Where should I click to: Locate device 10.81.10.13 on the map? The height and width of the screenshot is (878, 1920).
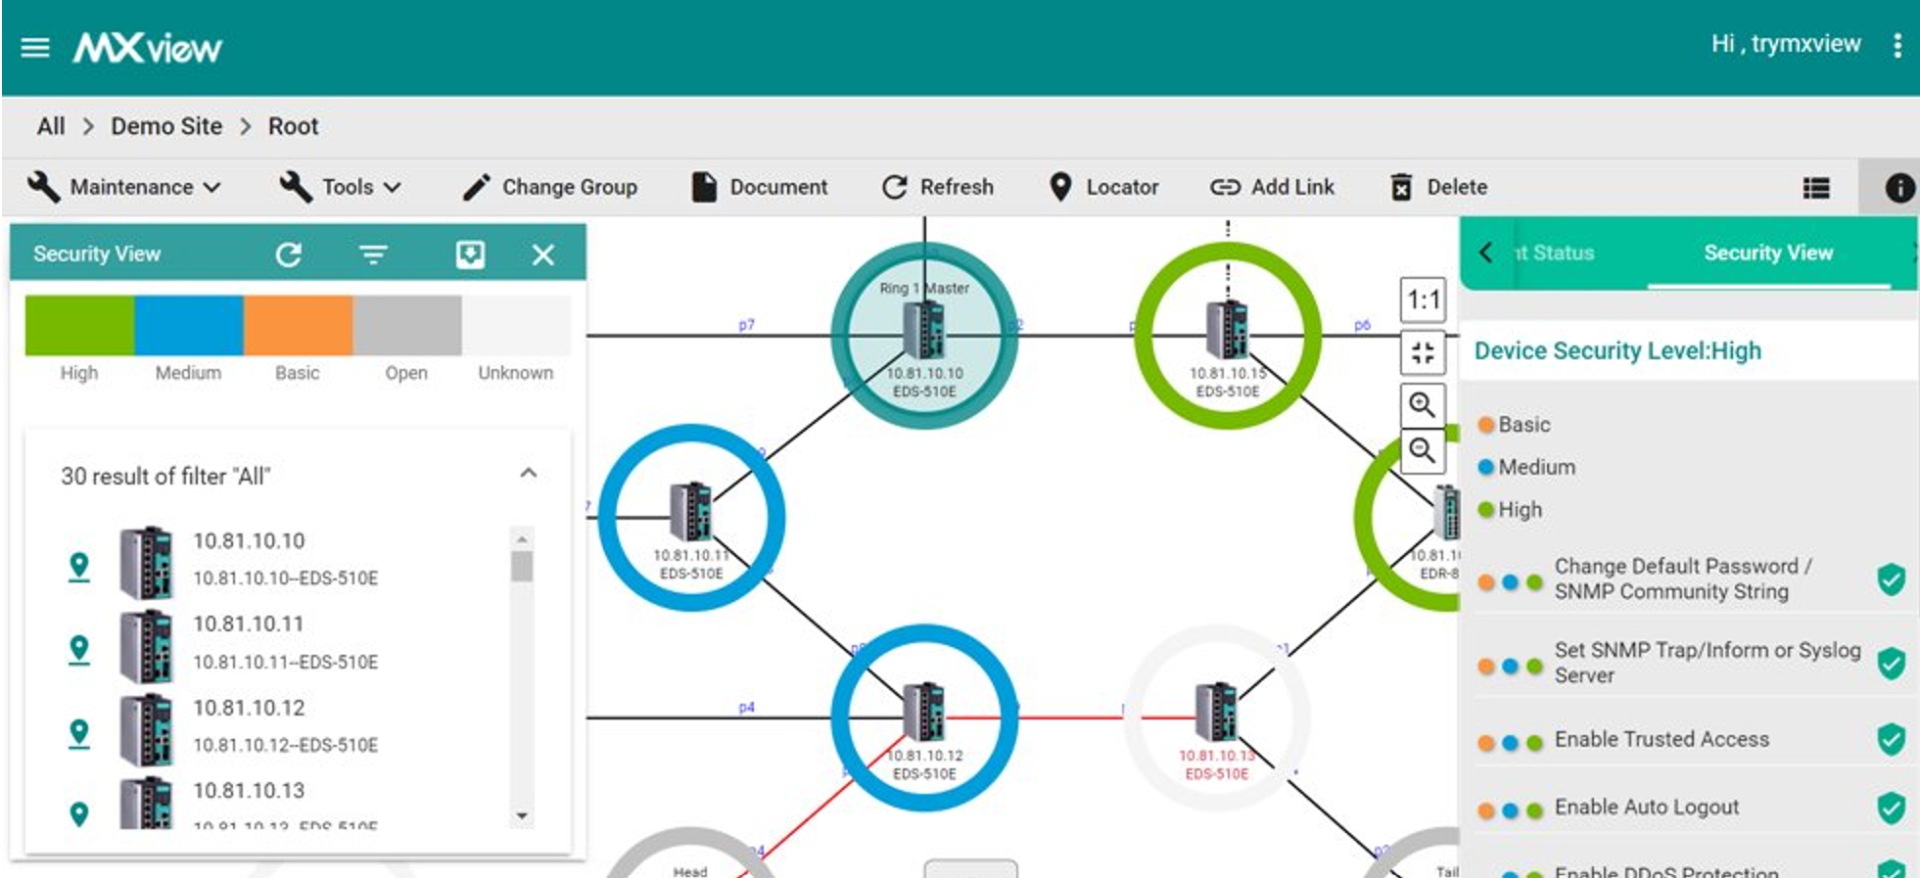click(79, 814)
